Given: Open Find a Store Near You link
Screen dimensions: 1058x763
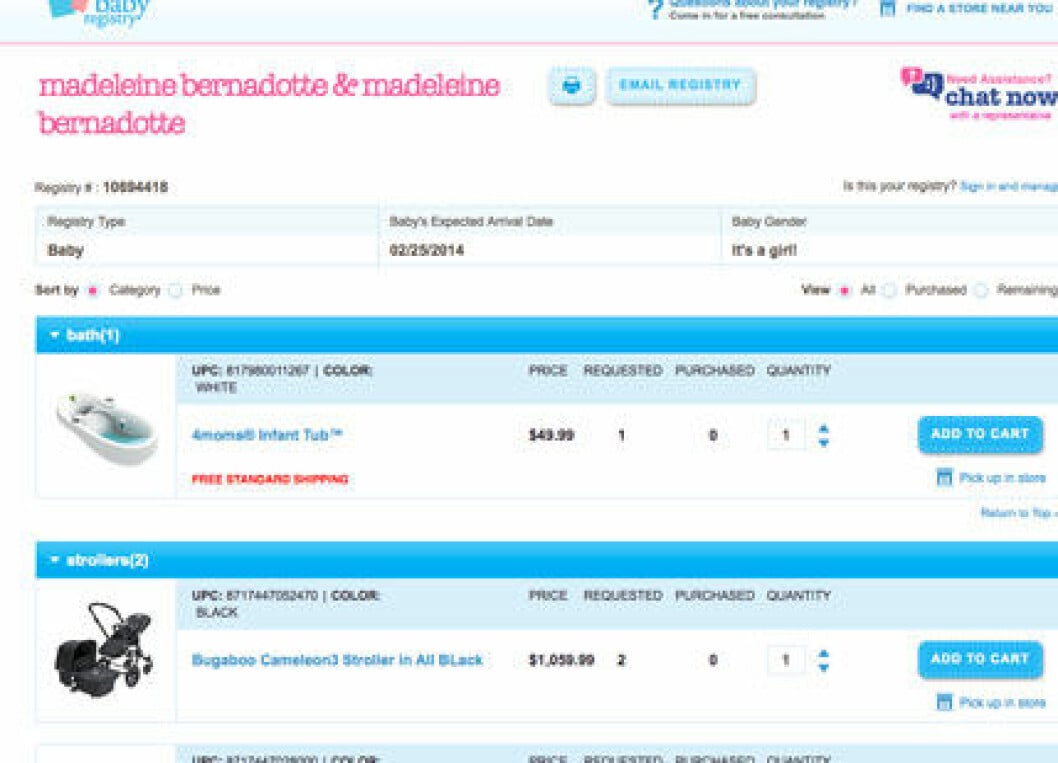Looking at the screenshot, I should click(x=981, y=8).
